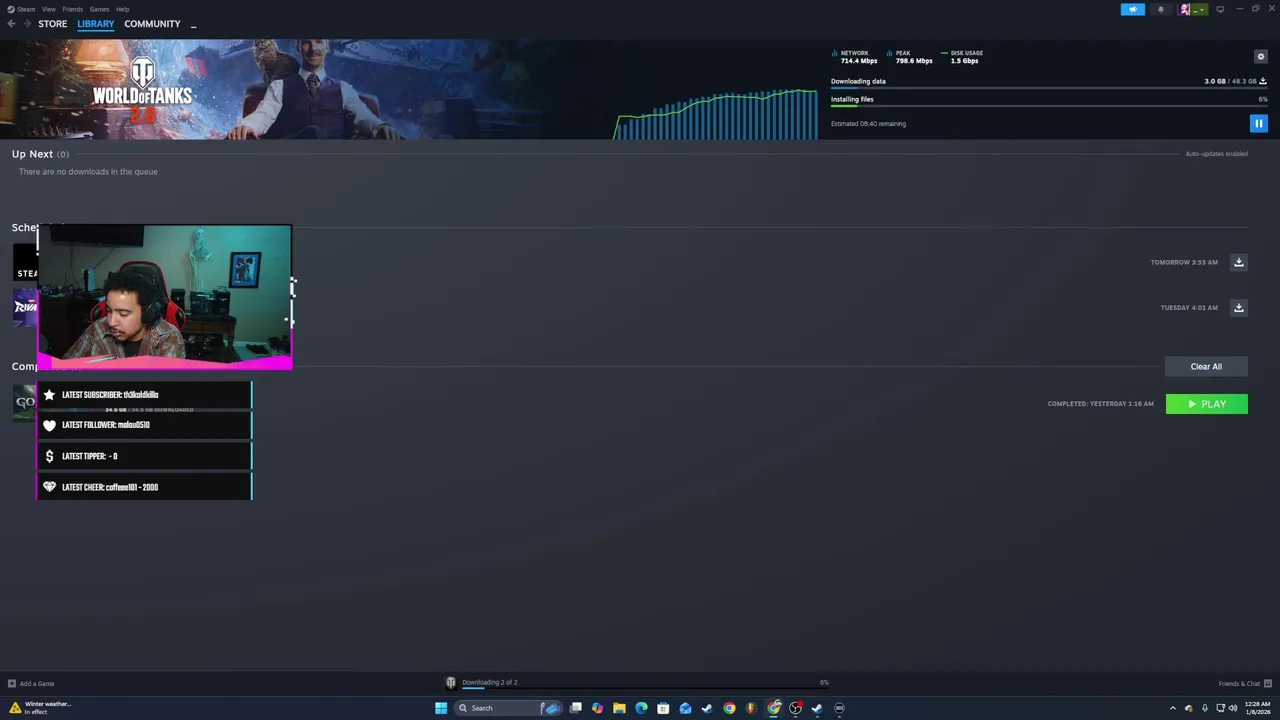Viewport: 1280px width, 720px height.
Task: Click the Network 714.4 Mbps stat
Action: pos(856,57)
